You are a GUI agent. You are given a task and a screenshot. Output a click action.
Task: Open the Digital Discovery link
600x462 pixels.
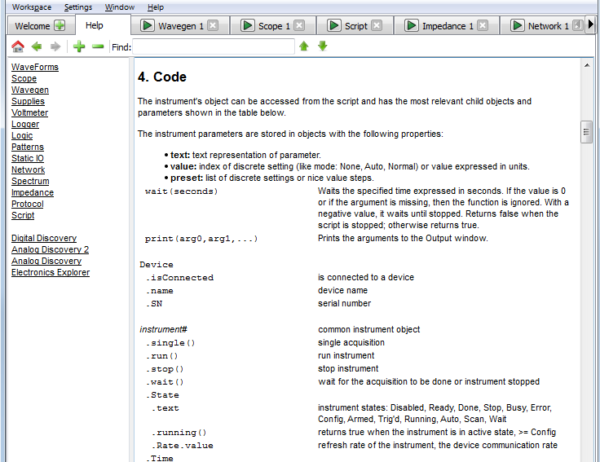[44, 238]
